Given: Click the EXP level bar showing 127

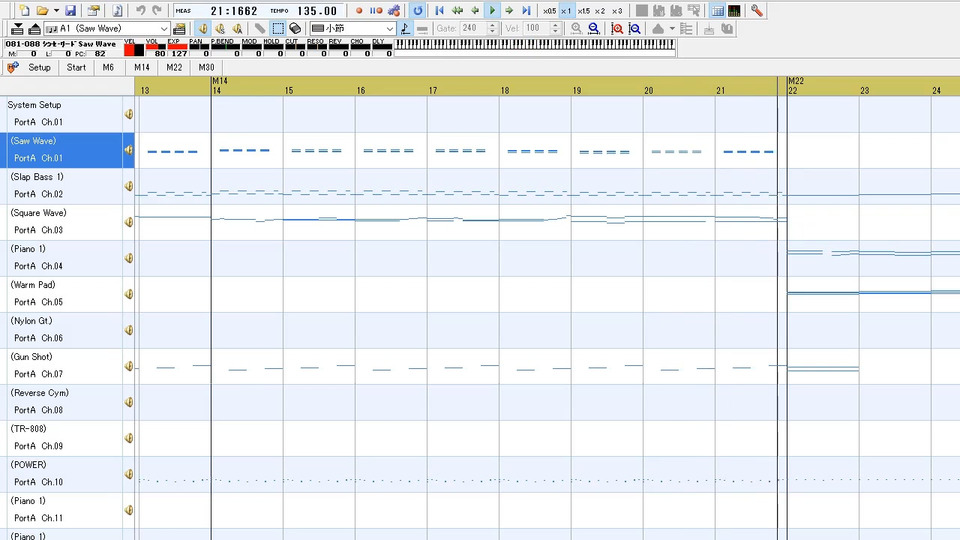Looking at the screenshot, I should (178, 48).
